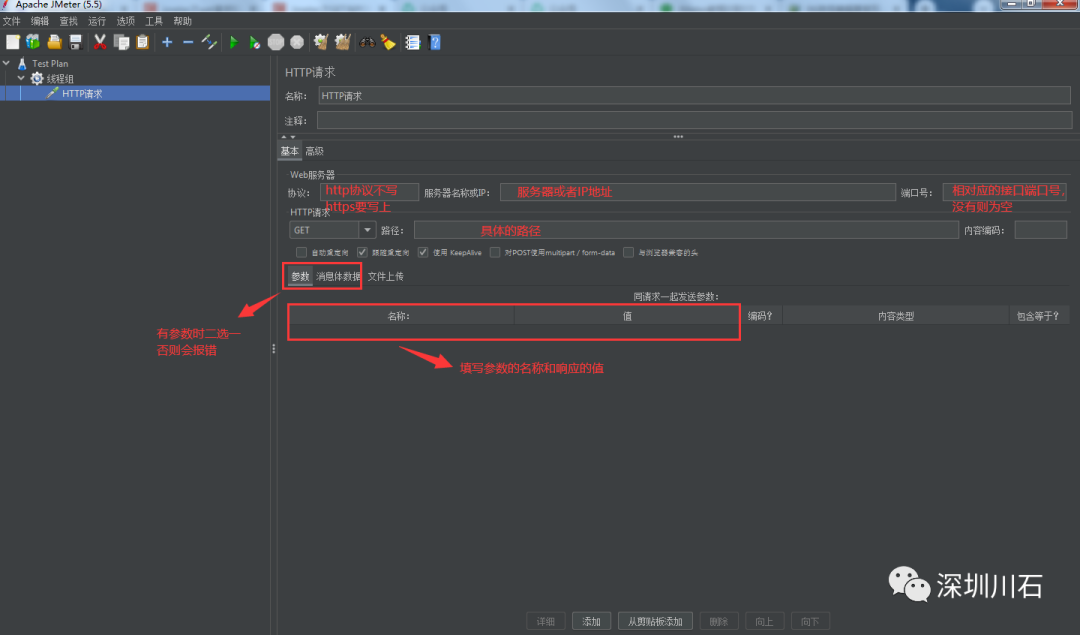Click the blue plus Expand All icon
Viewport: 1080px width, 635px height.
(167, 42)
